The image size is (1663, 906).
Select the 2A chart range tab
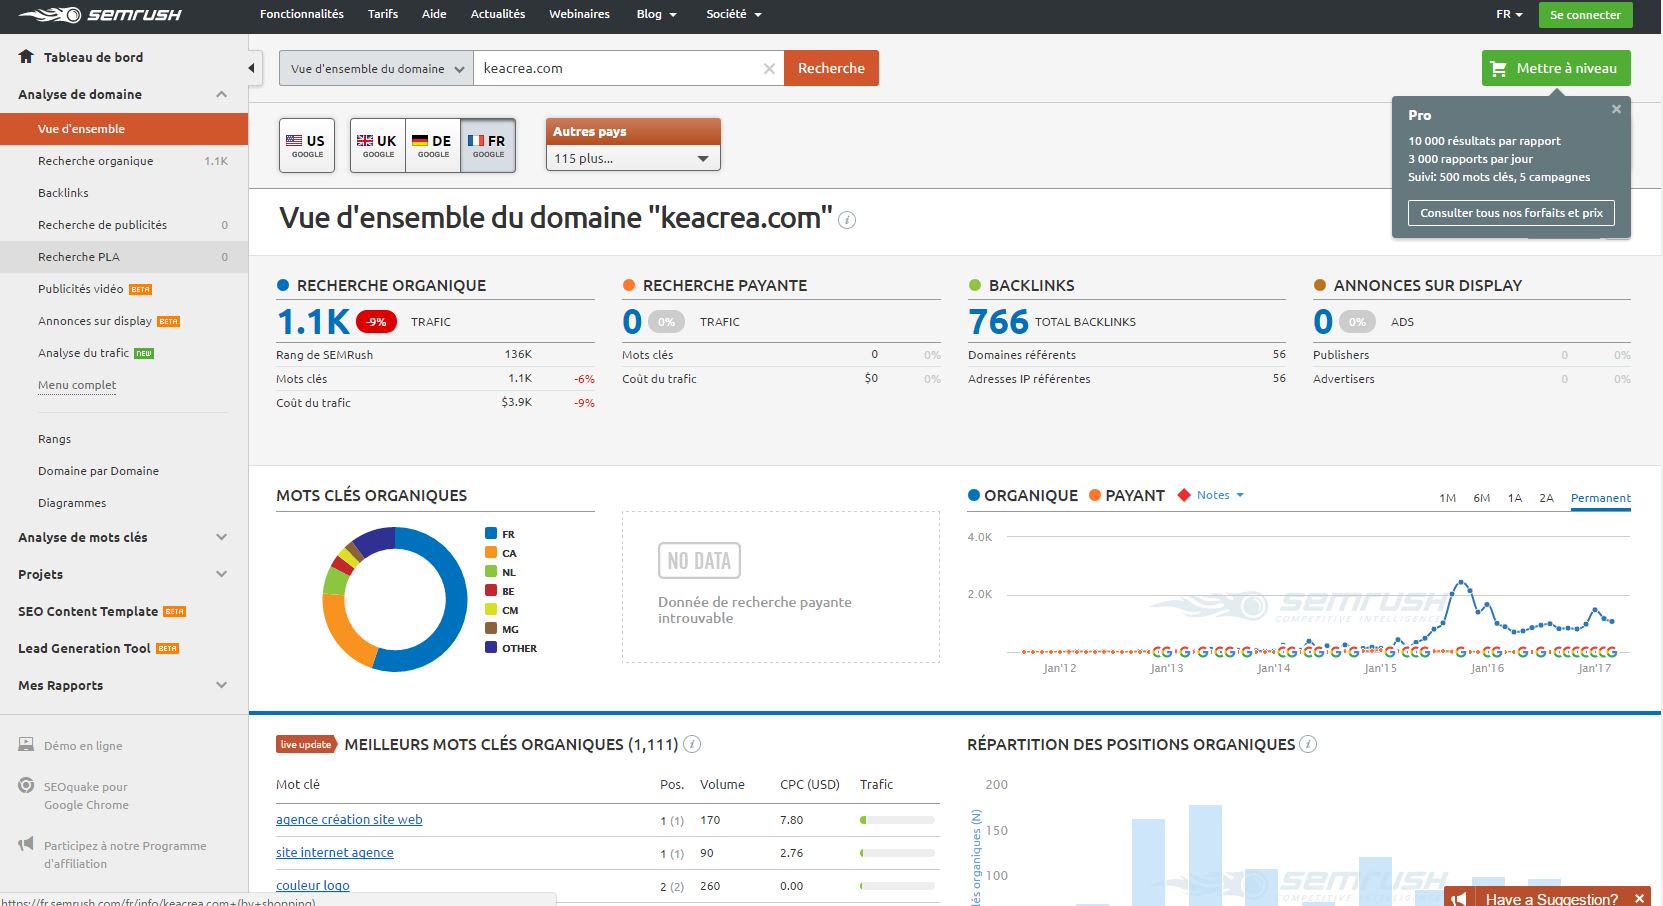pyautogui.click(x=1547, y=498)
